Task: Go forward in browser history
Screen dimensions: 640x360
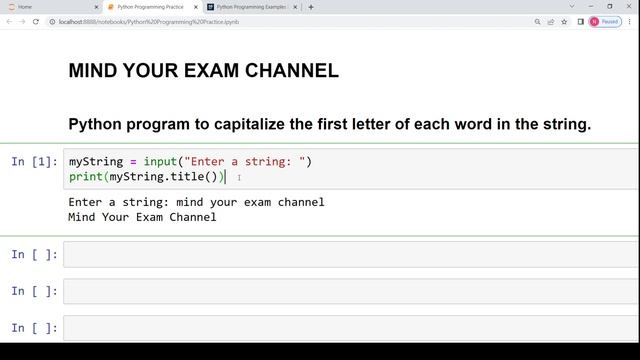Action: (x=22, y=22)
